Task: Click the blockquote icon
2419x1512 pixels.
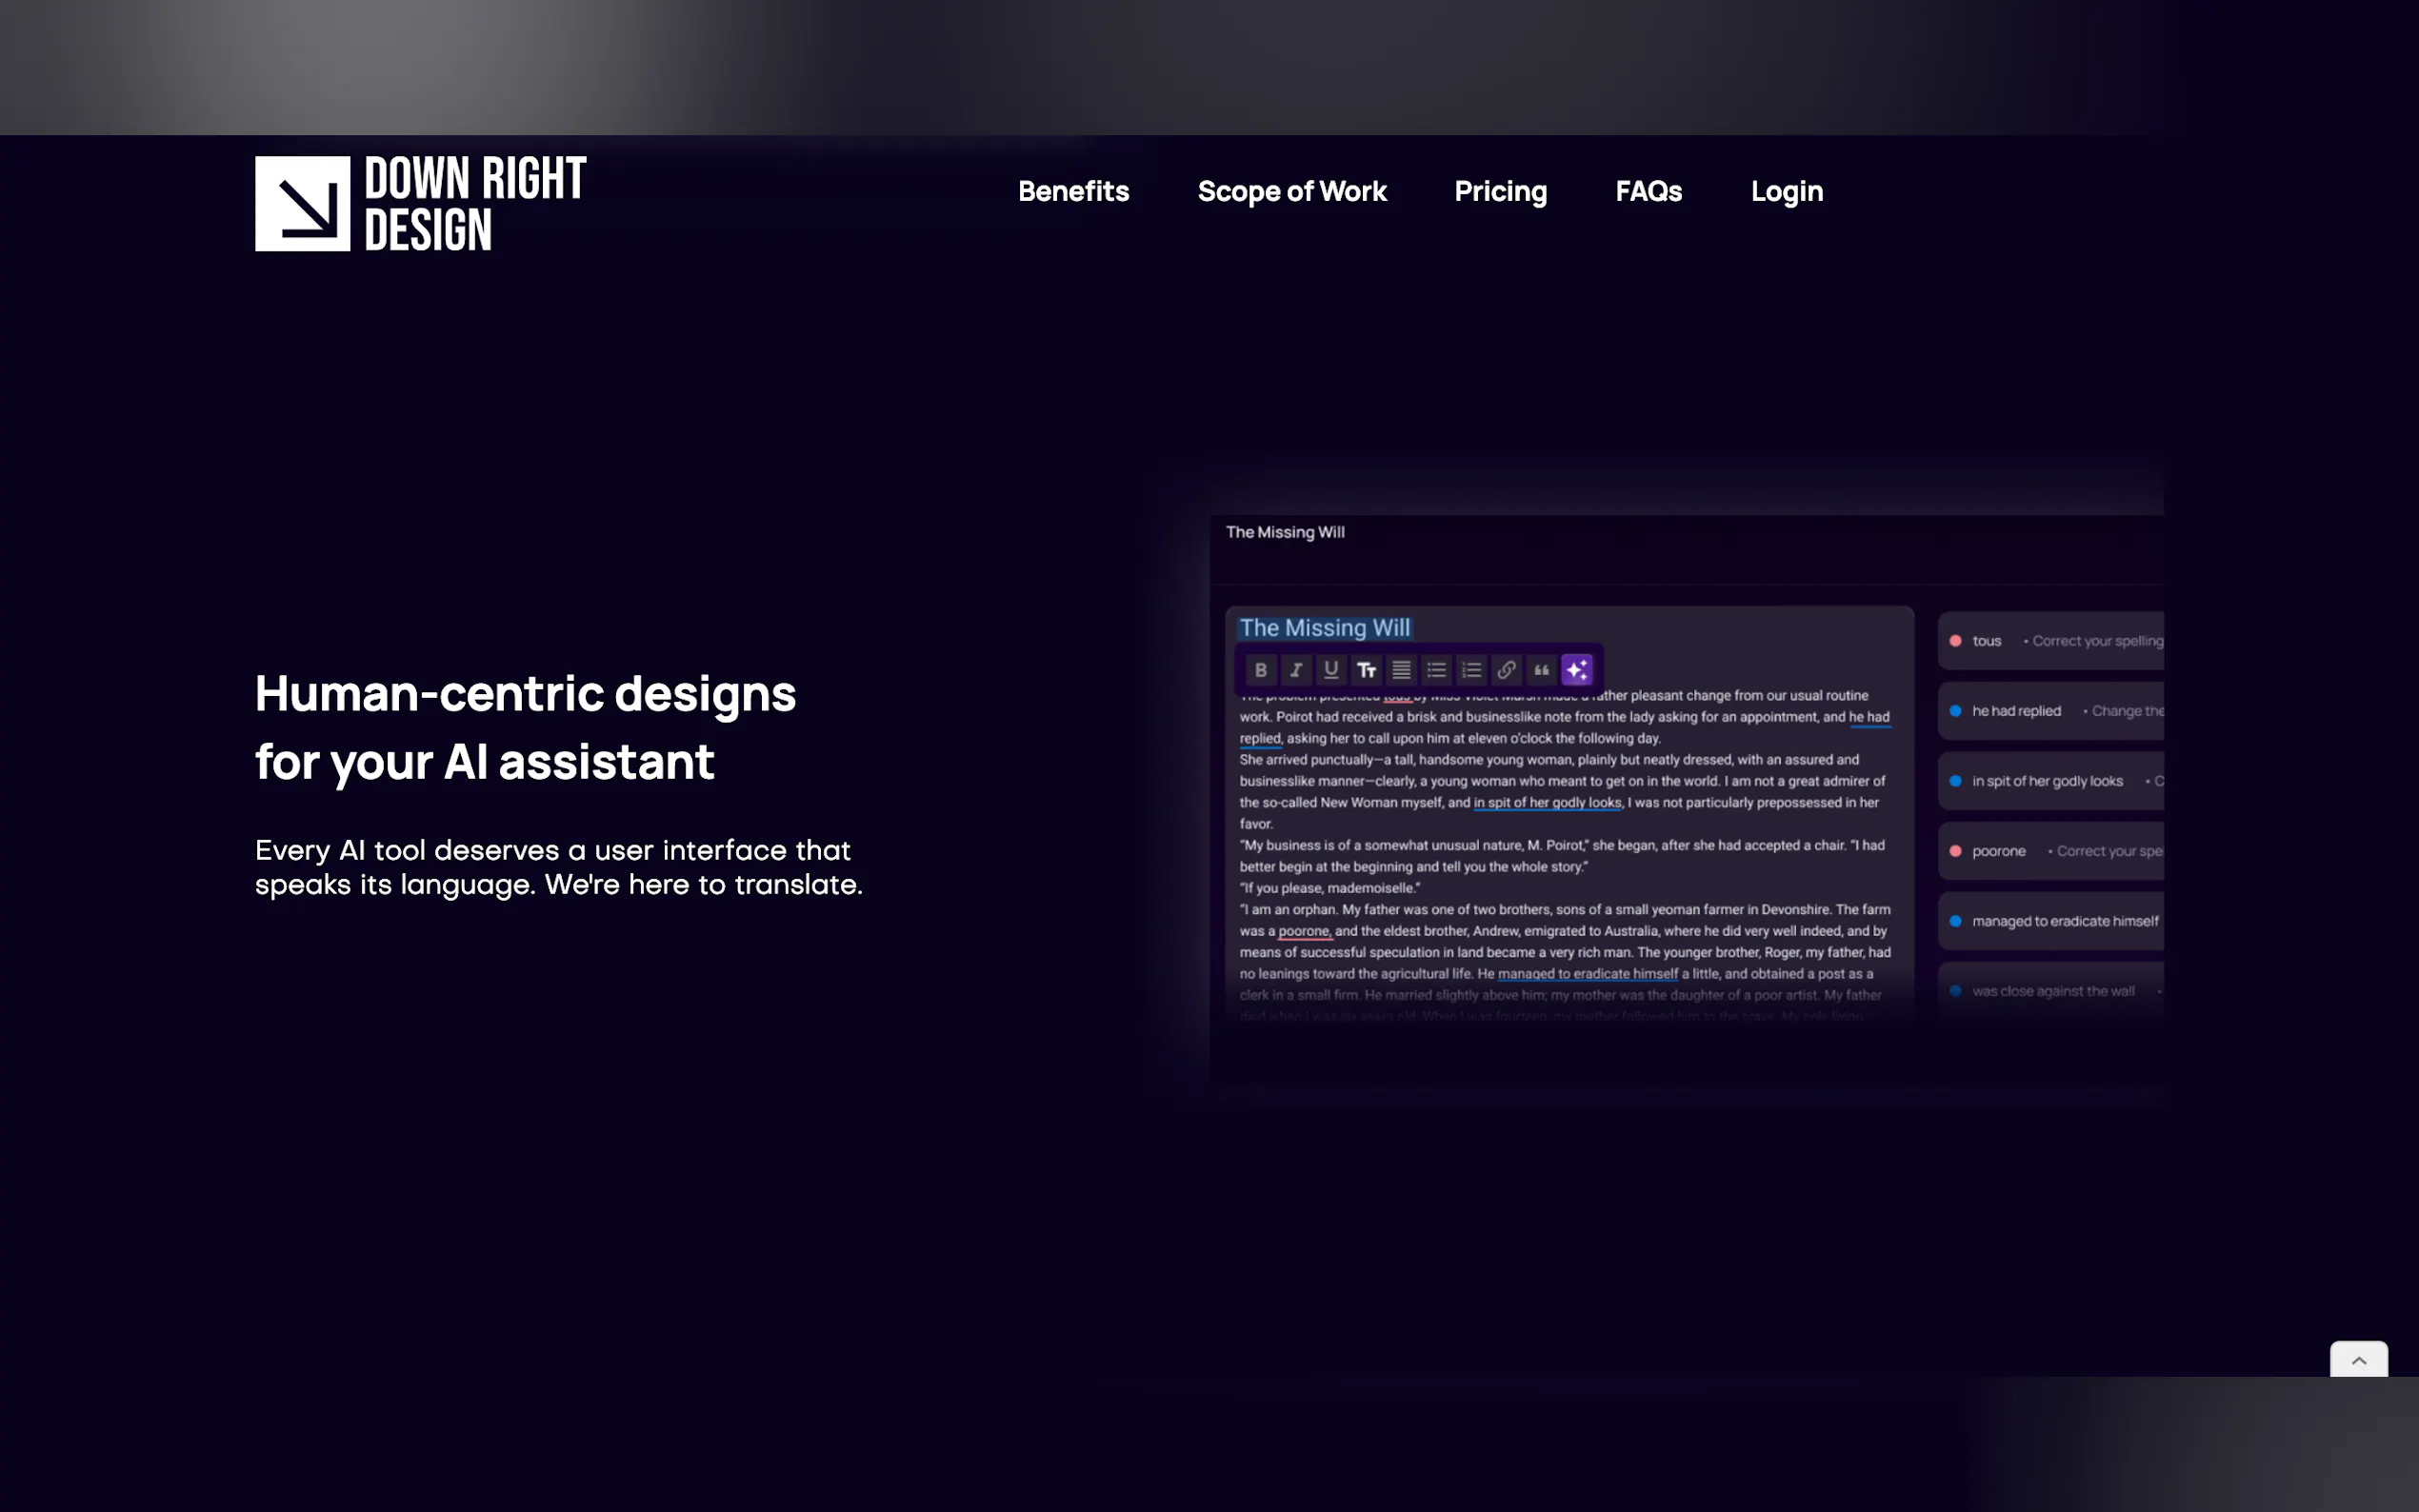Action: coord(1541,670)
